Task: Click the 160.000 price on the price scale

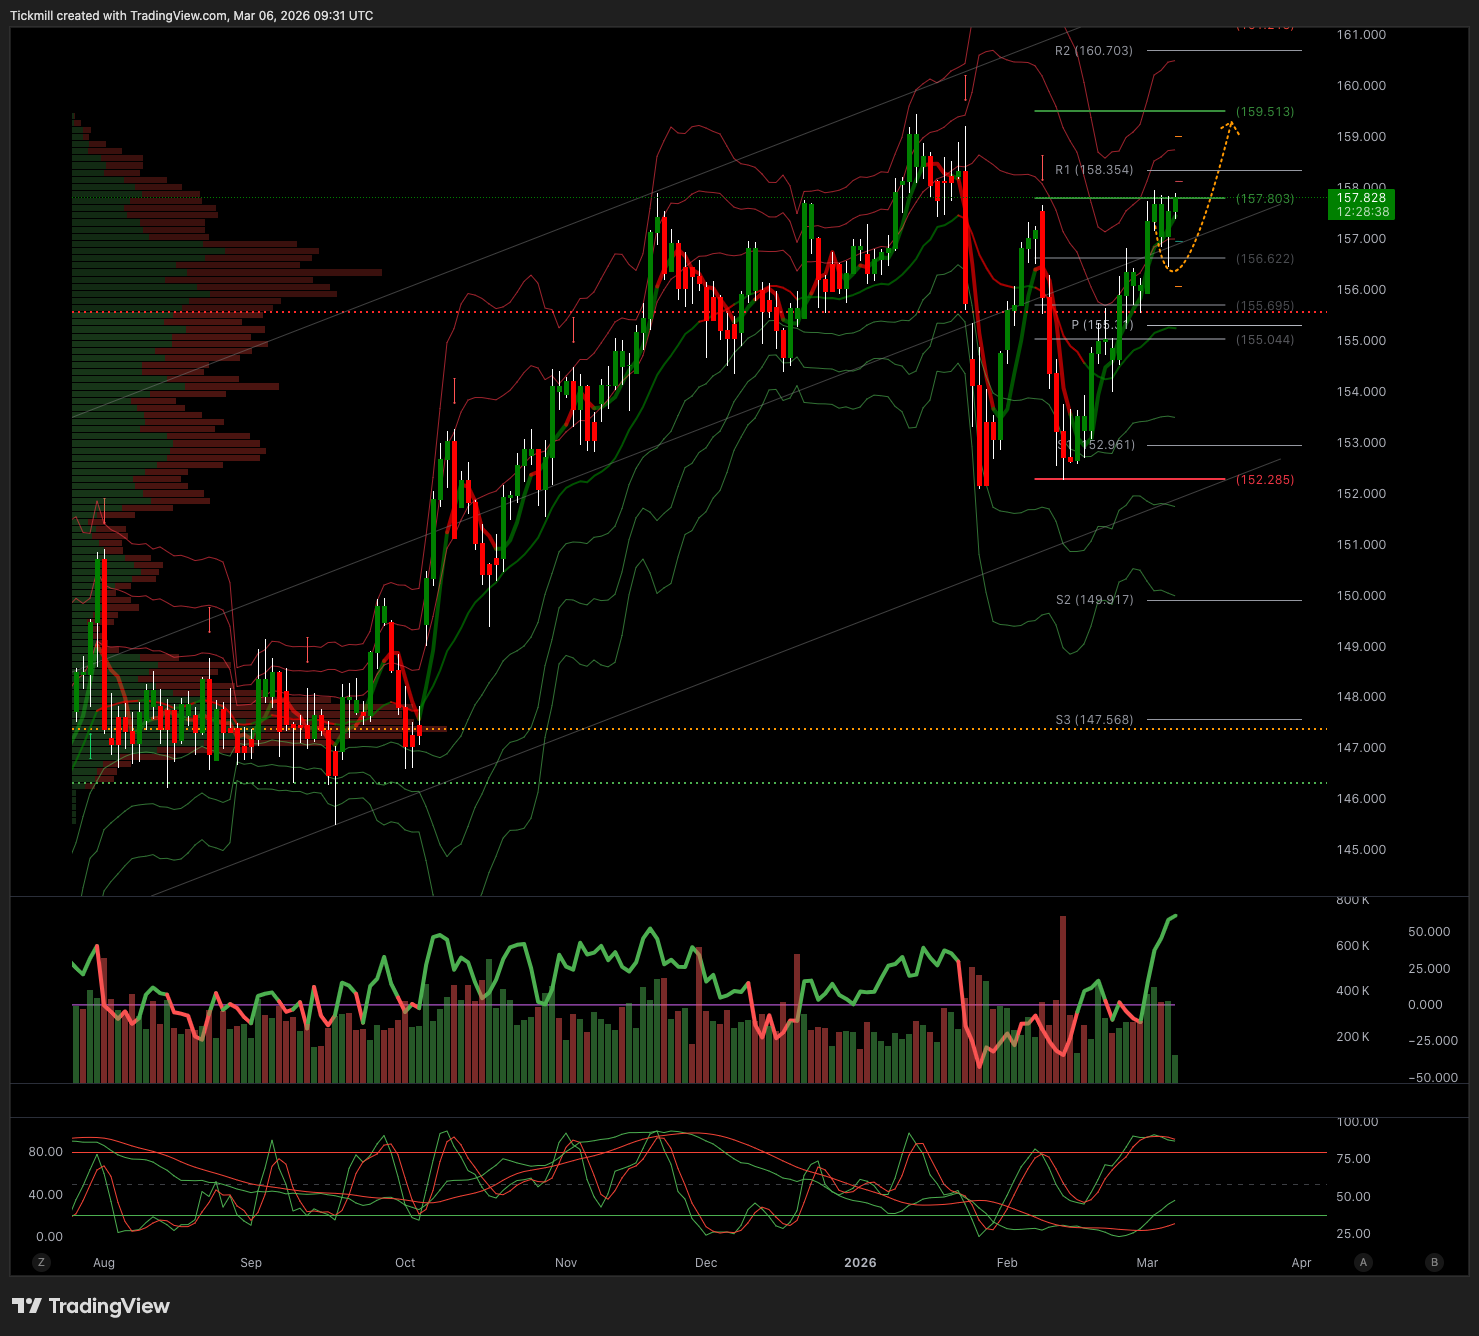Action: 1361,86
